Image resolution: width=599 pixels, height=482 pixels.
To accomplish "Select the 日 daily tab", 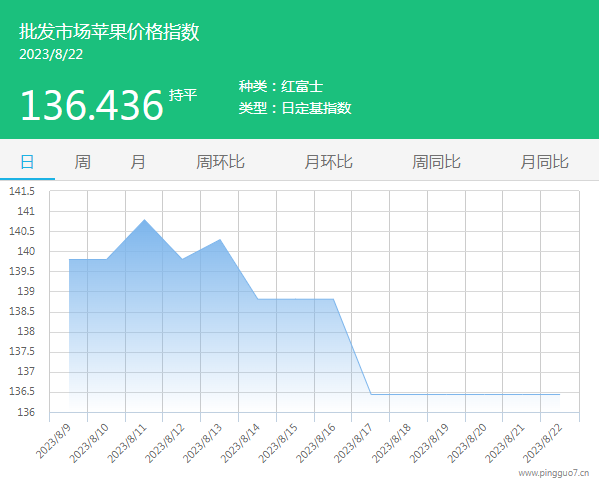I will 27,162.
